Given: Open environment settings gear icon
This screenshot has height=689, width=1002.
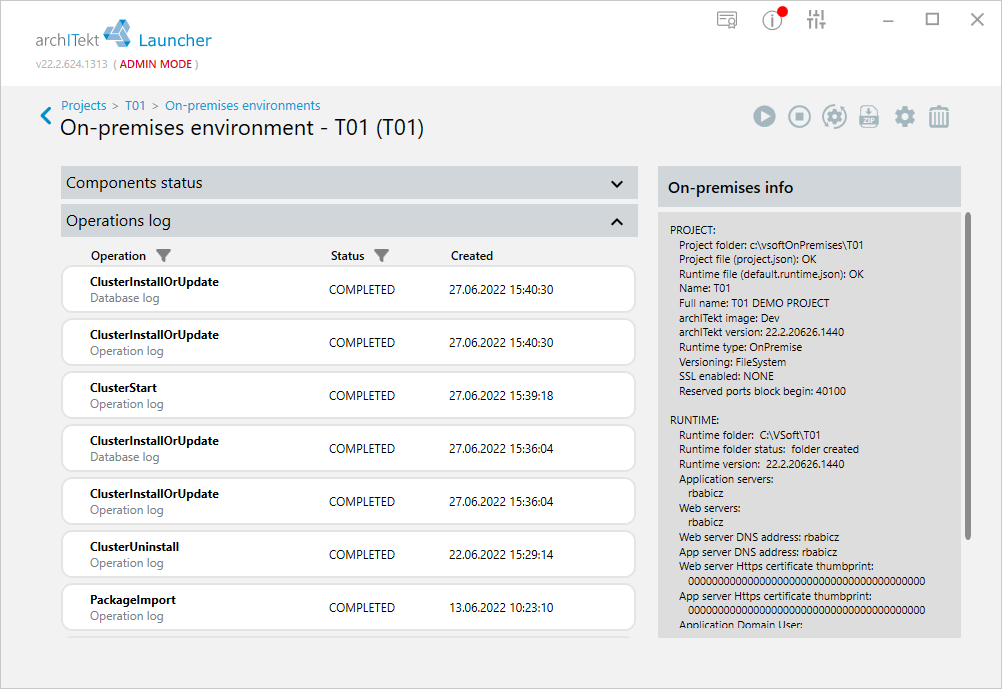Looking at the screenshot, I should coord(904,116).
